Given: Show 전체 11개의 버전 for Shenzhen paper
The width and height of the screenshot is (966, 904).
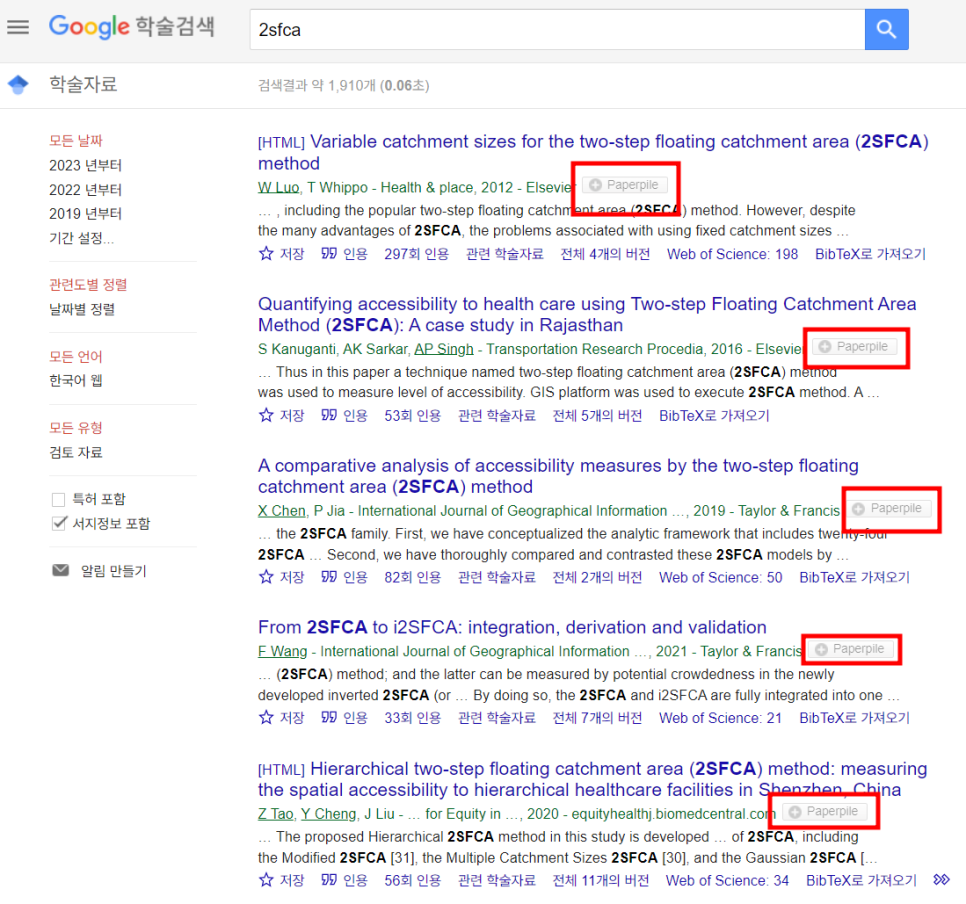Looking at the screenshot, I should (x=600, y=879).
